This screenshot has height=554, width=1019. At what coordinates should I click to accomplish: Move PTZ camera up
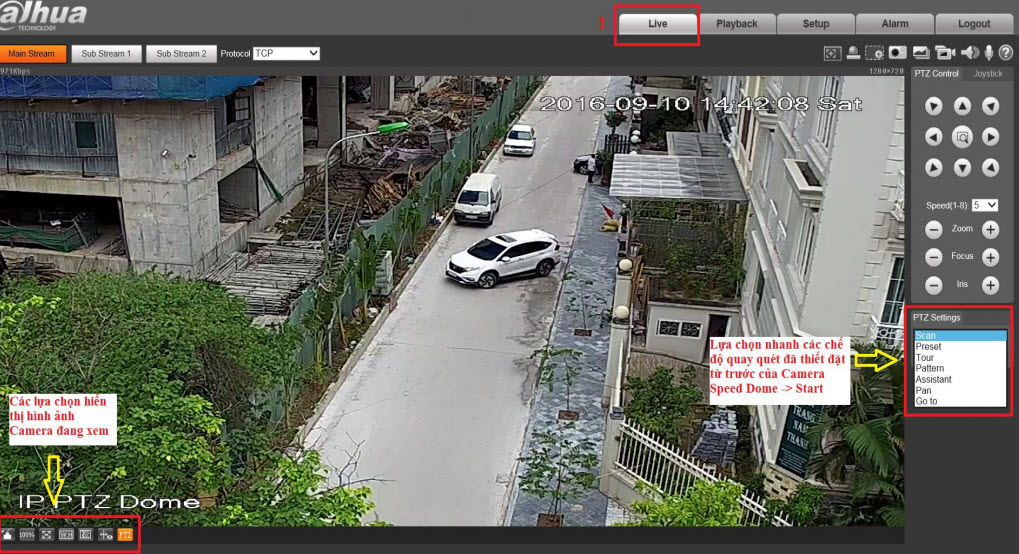click(962, 106)
